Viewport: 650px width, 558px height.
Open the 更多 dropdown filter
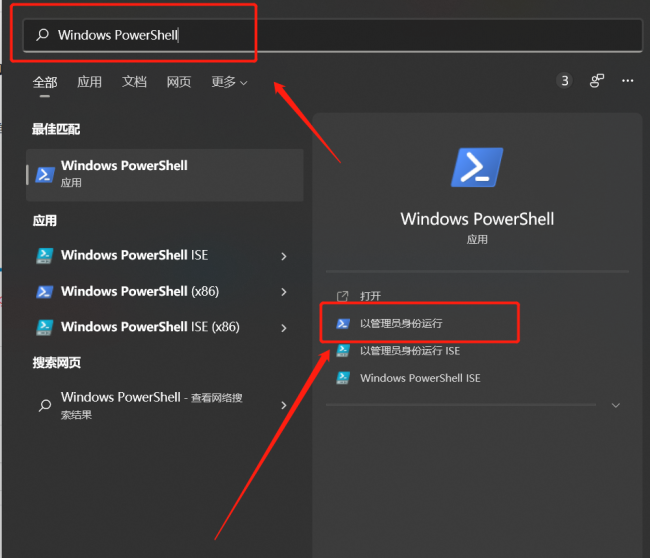pyautogui.click(x=230, y=82)
